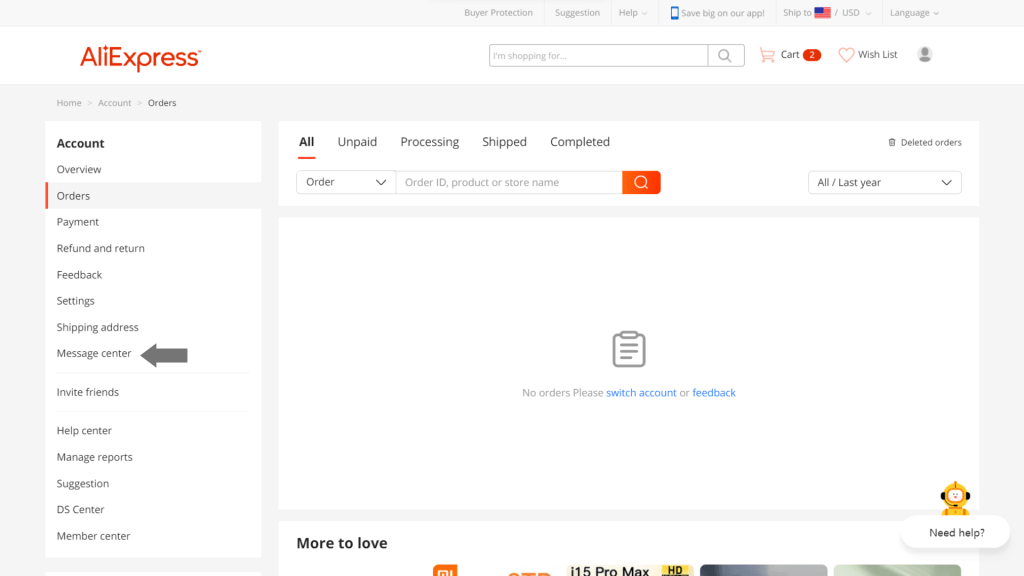Expand the Order search type dropdown
The image size is (1024, 576).
[x=346, y=182]
